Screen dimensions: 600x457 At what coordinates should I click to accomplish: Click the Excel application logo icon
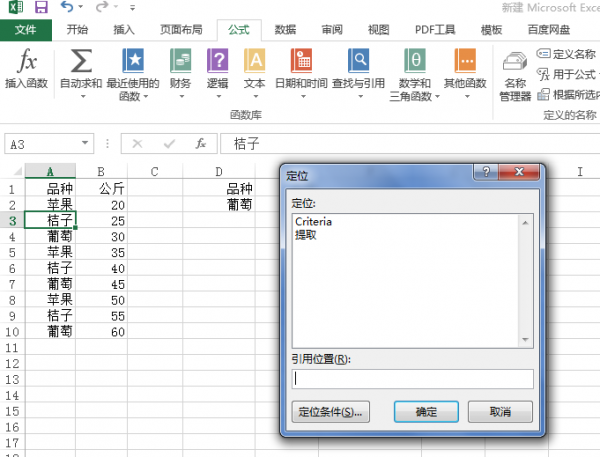click(x=16, y=7)
